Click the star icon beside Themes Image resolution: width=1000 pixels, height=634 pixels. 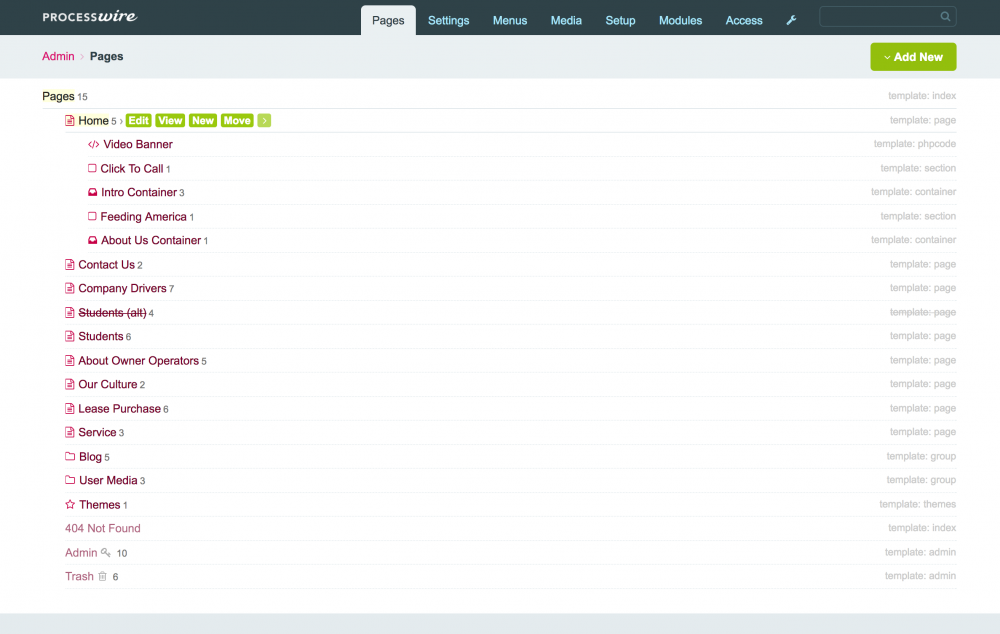pos(70,505)
